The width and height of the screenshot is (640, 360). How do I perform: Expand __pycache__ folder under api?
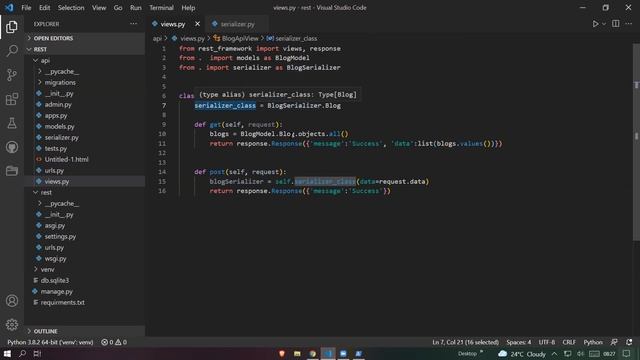coord(85,71)
